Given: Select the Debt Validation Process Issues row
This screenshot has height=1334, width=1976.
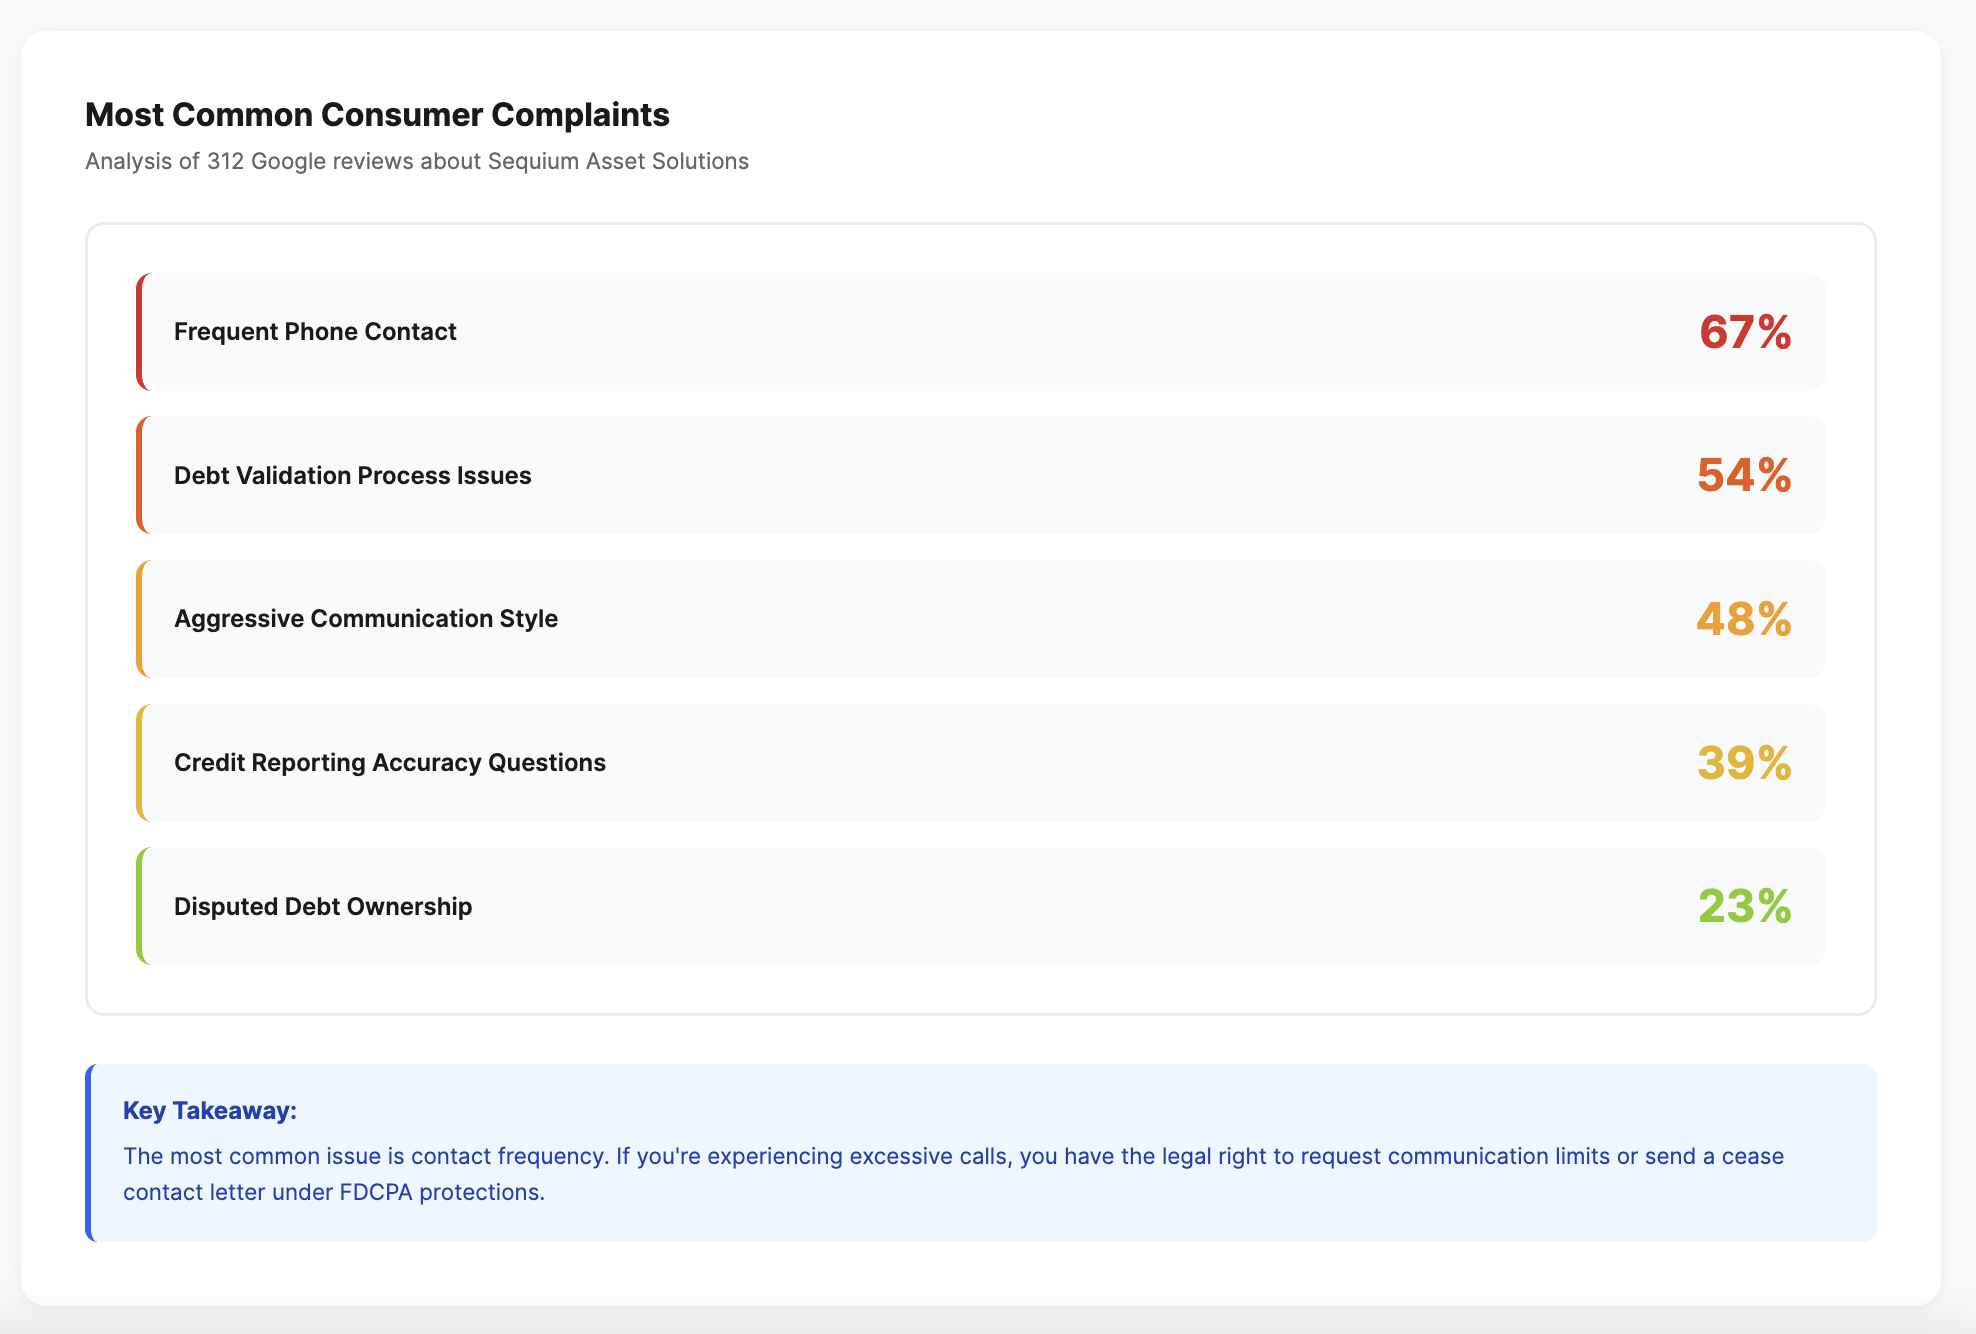Looking at the screenshot, I should click(x=981, y=475).
